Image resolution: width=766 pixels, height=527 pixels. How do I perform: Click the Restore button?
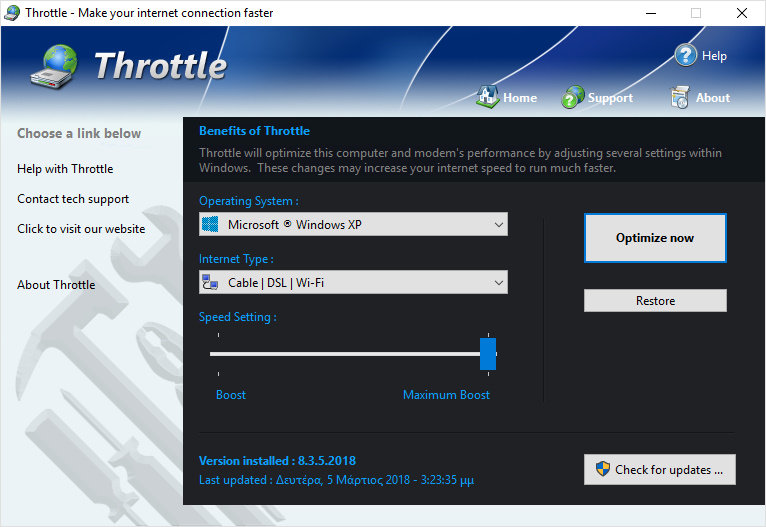click(655, 300)
